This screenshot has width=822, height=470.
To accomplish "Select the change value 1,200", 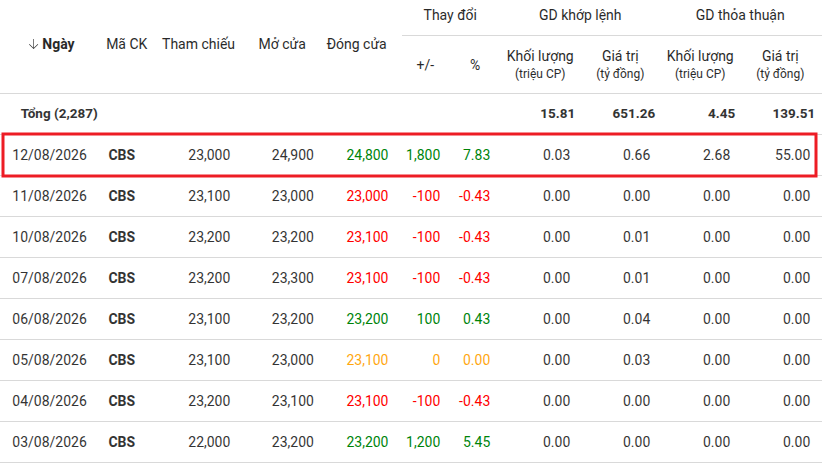I will point(423,442).
